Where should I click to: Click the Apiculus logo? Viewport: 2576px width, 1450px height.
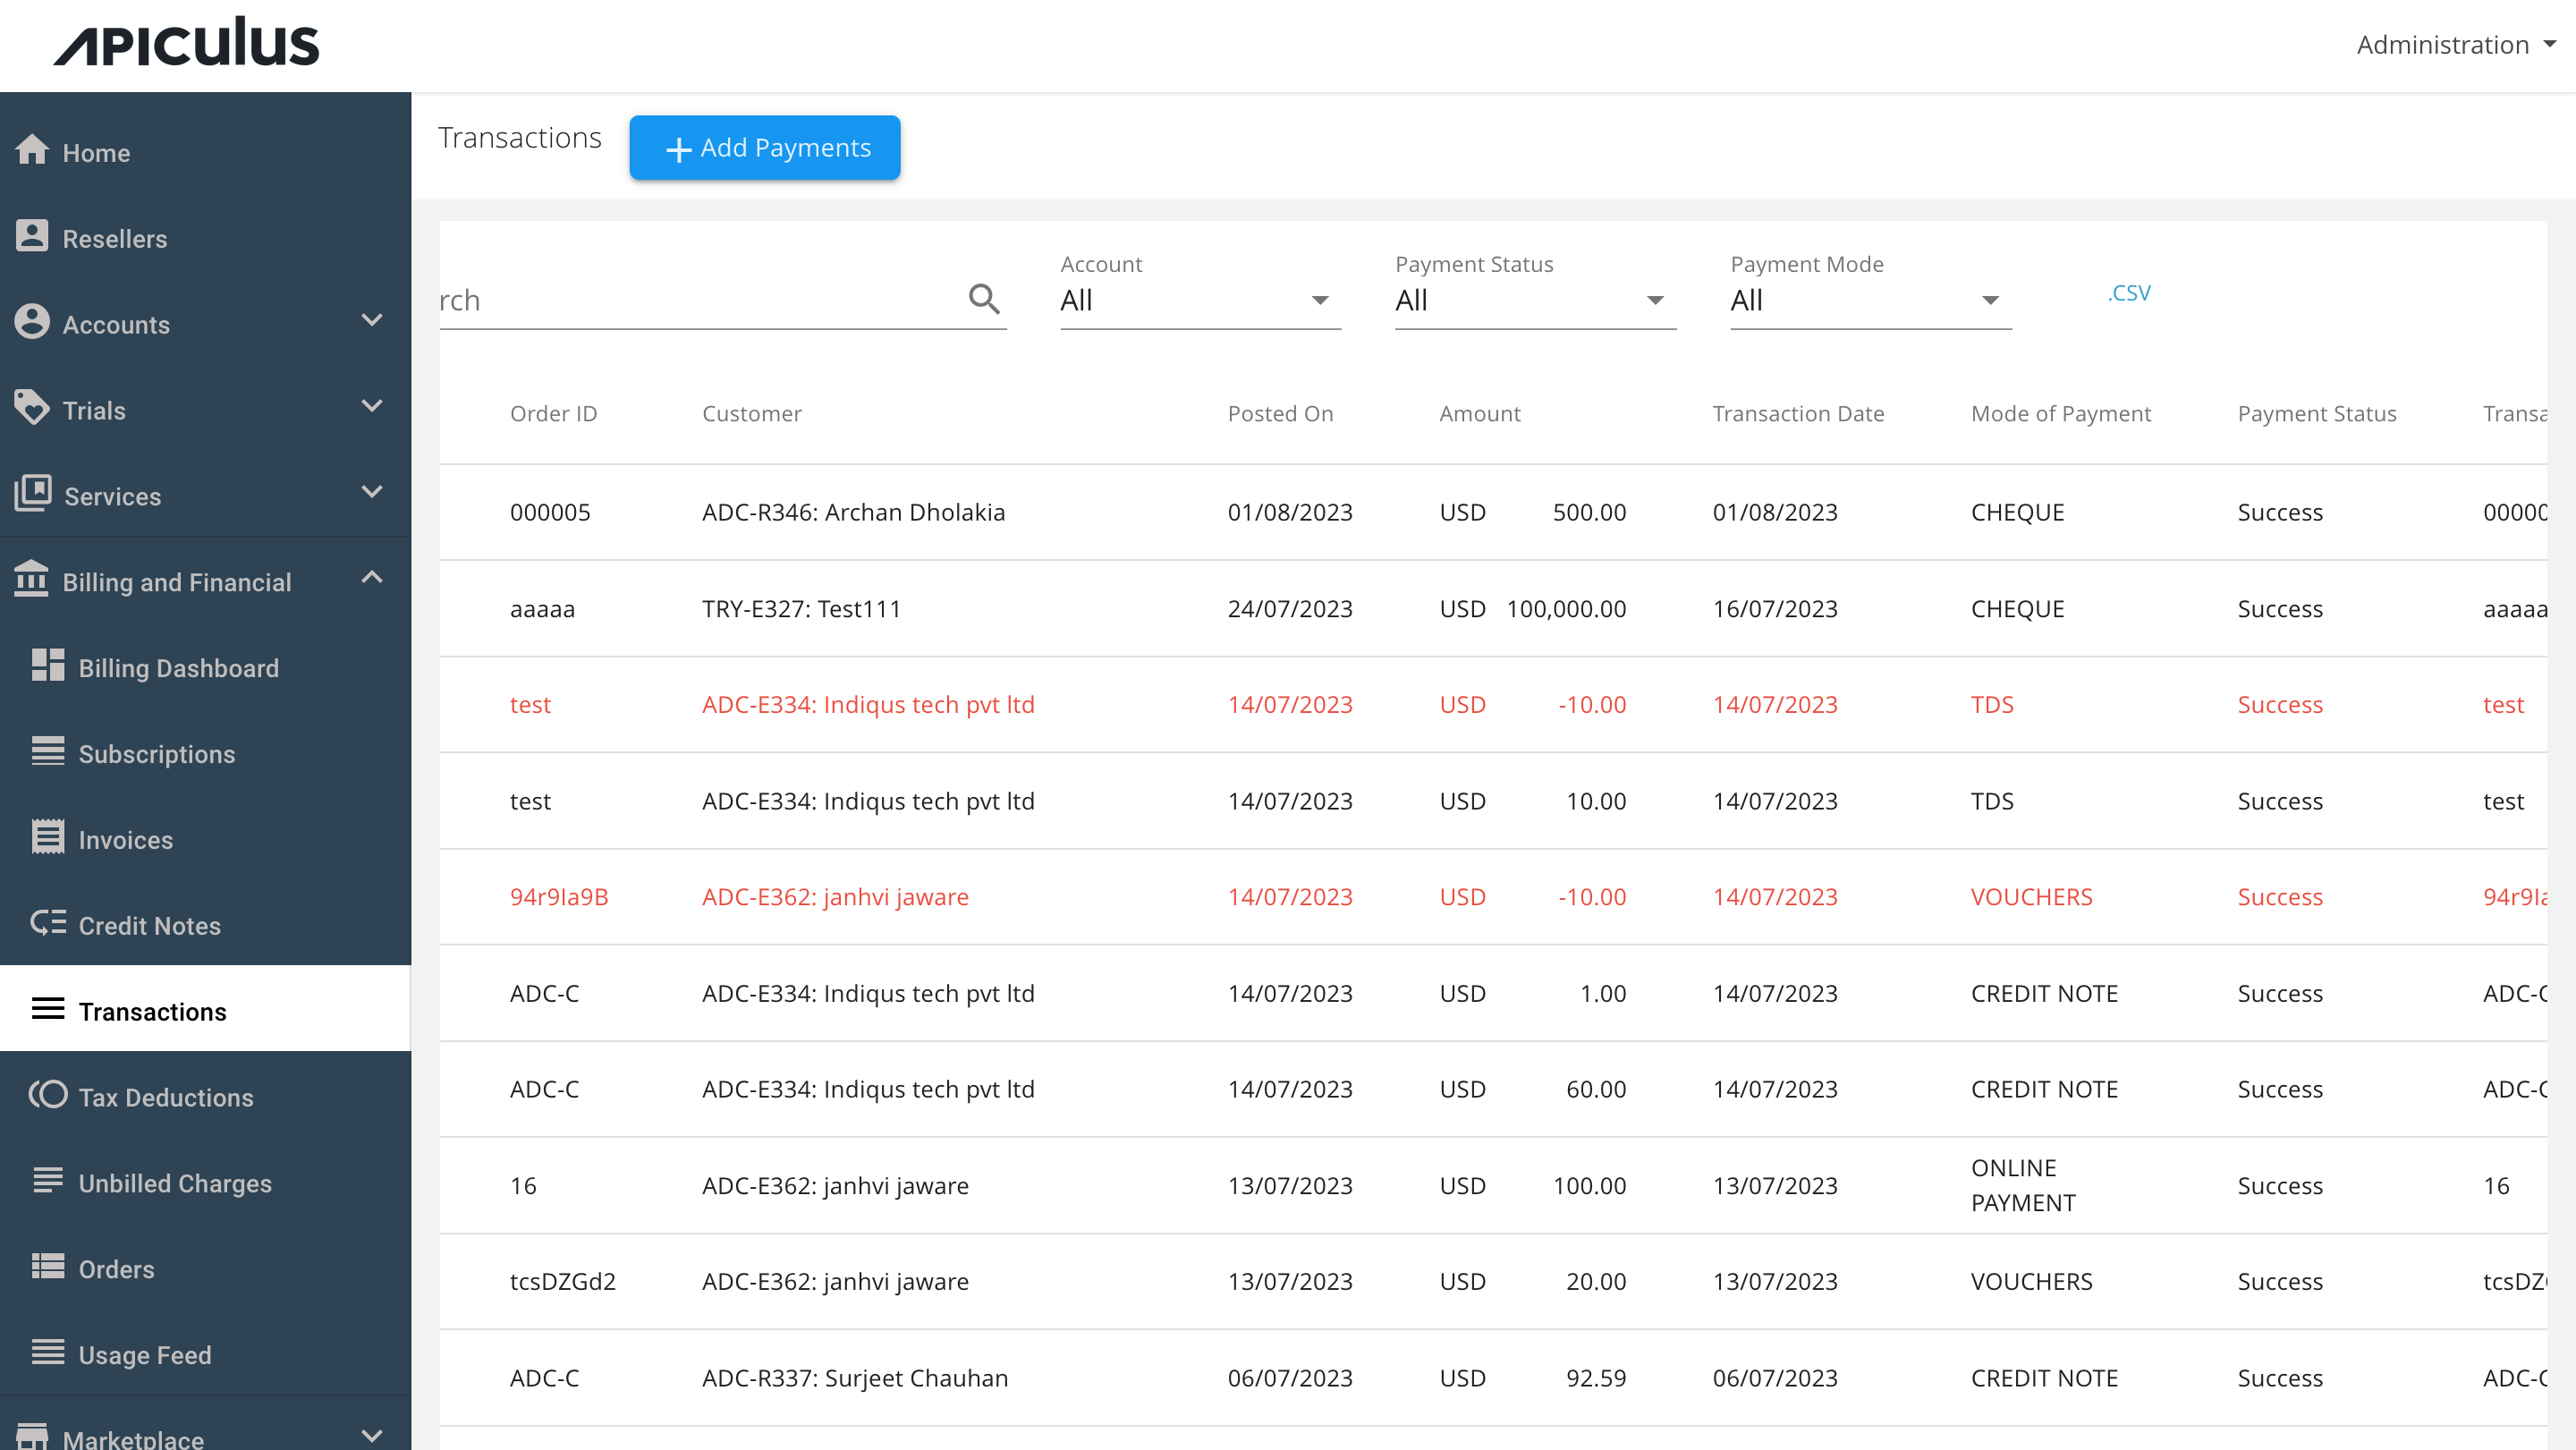[x=187, y=43]
